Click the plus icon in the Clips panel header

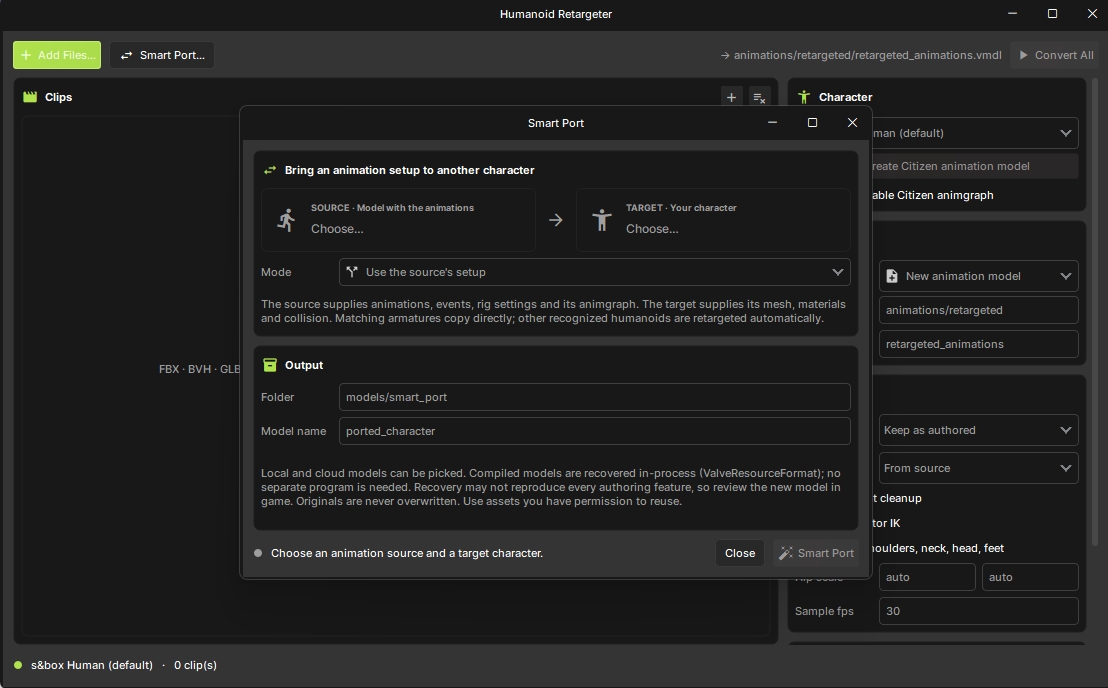coord(731,97)
